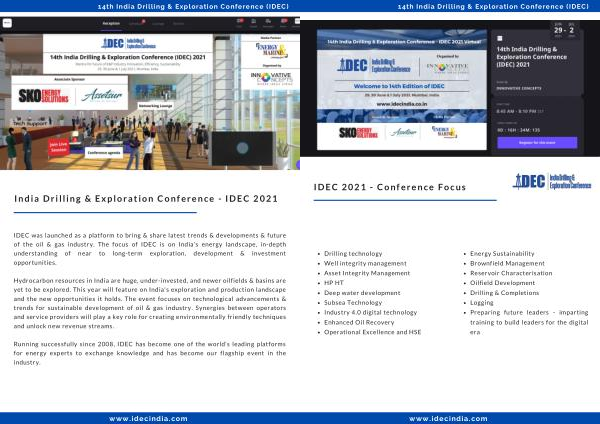Viewport: 600px width, 424px height.
Task: Click the blue screen display above the Networking Lounge
Action: 156,92
